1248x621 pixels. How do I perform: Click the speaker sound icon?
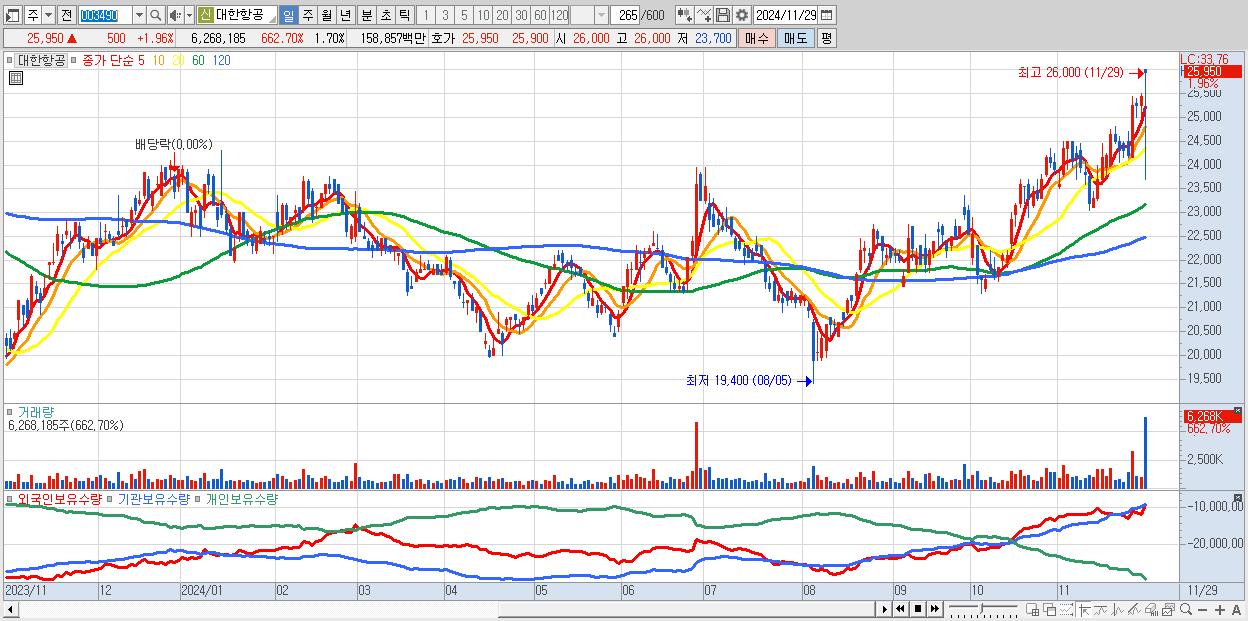[175, 15]
